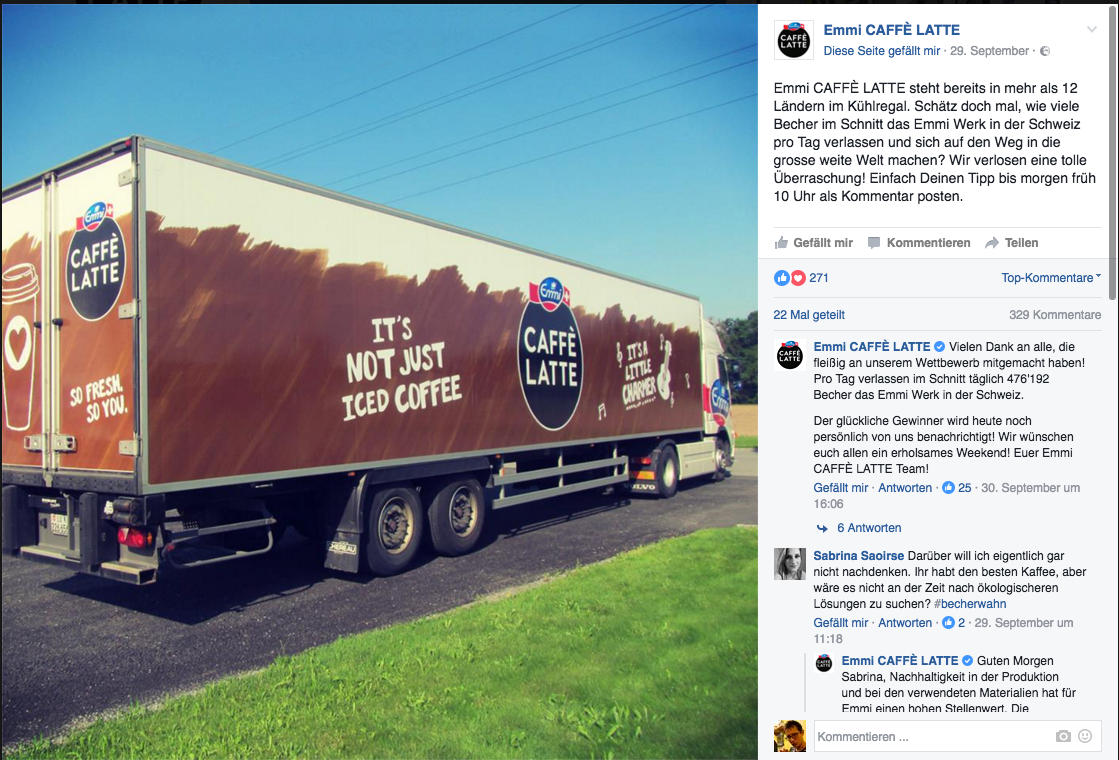The height and width of the screenshot is (760, 1119).
Task: Open the emoji smiley picker
Action: 1085,736
